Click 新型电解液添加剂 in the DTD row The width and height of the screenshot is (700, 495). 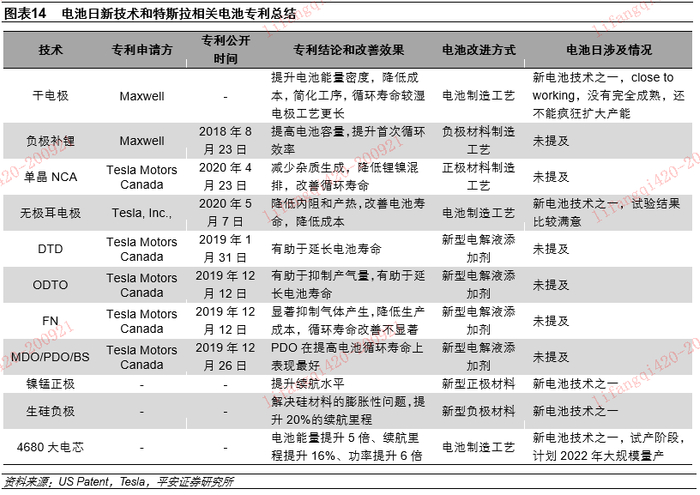pos(479,249)
